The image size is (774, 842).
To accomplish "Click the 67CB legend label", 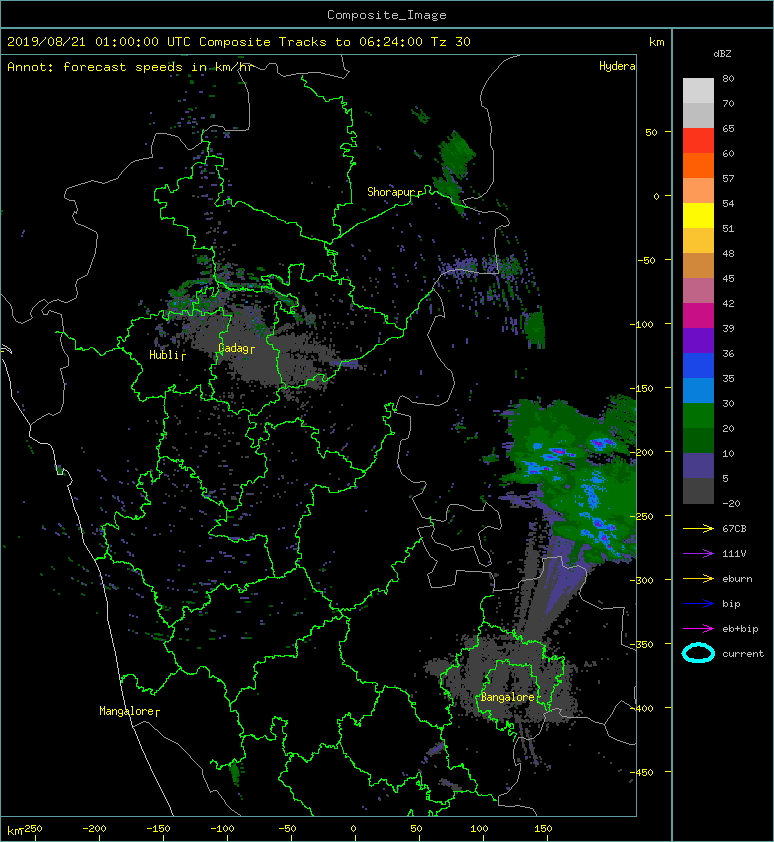I will (x=734, y=528).
